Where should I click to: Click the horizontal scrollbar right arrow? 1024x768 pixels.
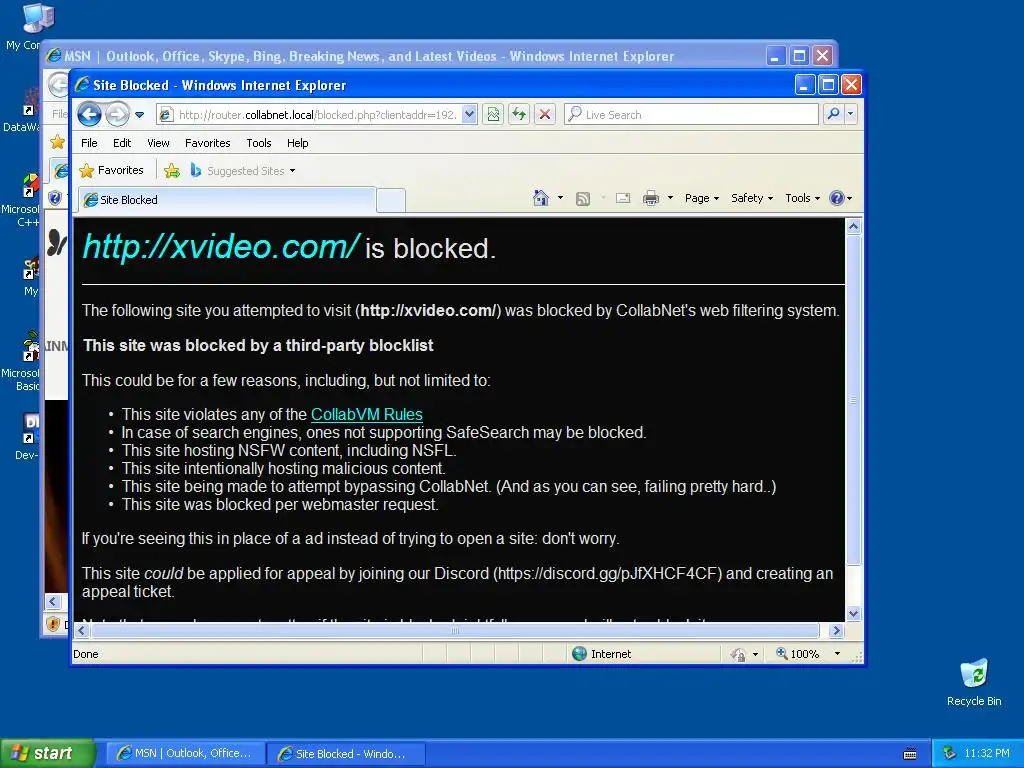(837, 630)
